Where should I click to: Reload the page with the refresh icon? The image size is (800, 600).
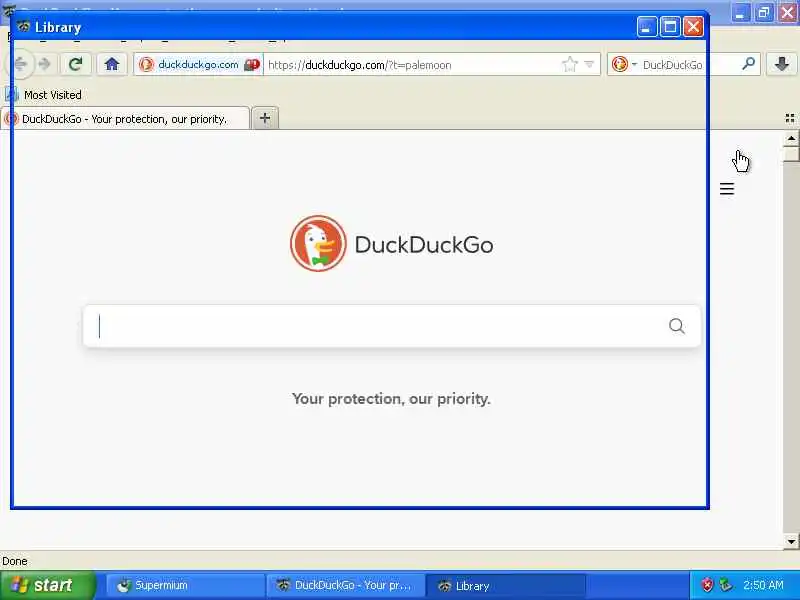coord(76,64)
